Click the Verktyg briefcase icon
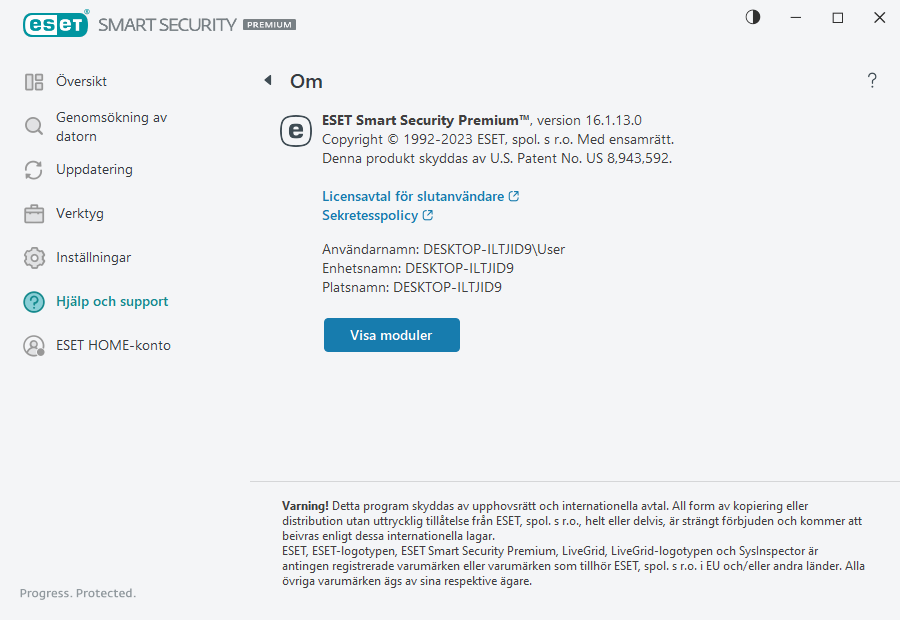The height and width of the screenshot is (620, 900). tap(34, 214)
